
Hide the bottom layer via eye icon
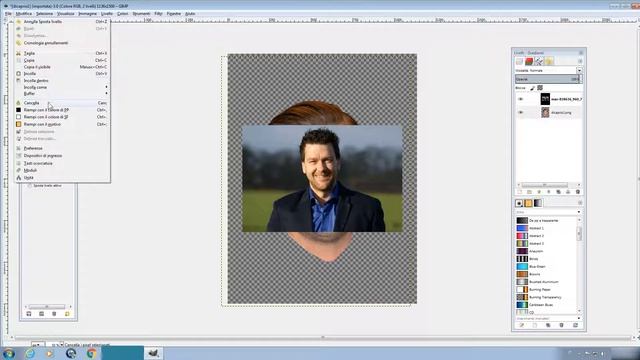pyautogui.click(x=520, y=112)
